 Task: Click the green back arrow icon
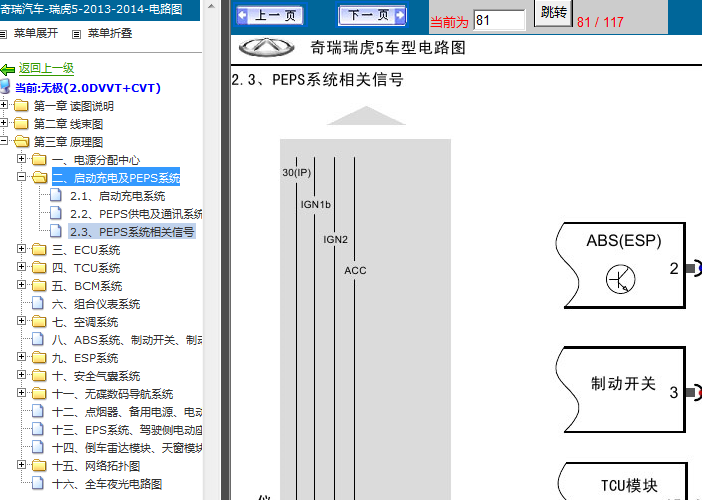8,69
